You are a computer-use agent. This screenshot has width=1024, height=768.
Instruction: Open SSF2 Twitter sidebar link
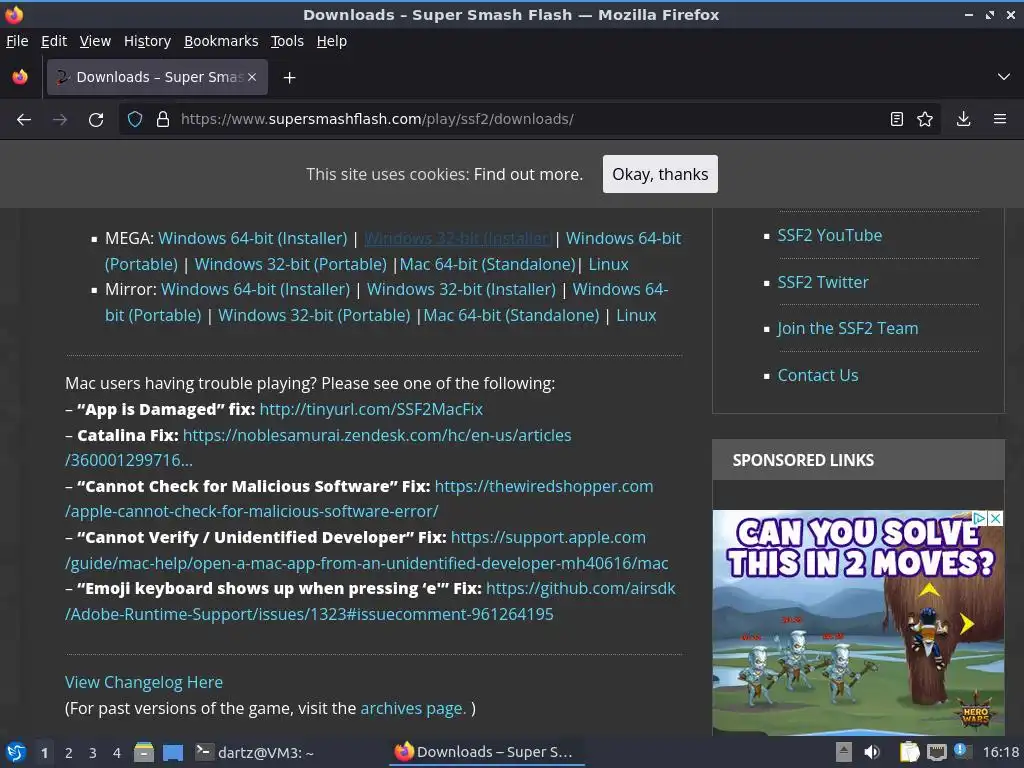pyautogui.click(x=823, y=282)
